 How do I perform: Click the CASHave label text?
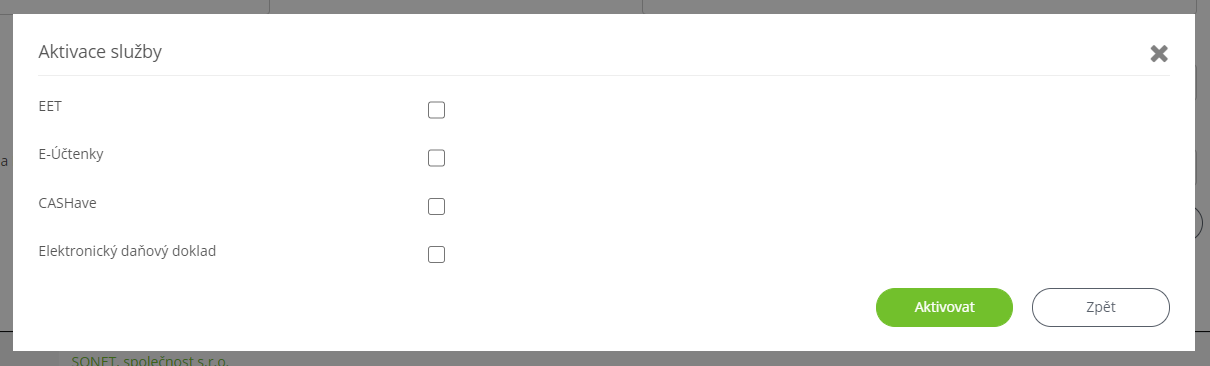(x=67, y=202)
